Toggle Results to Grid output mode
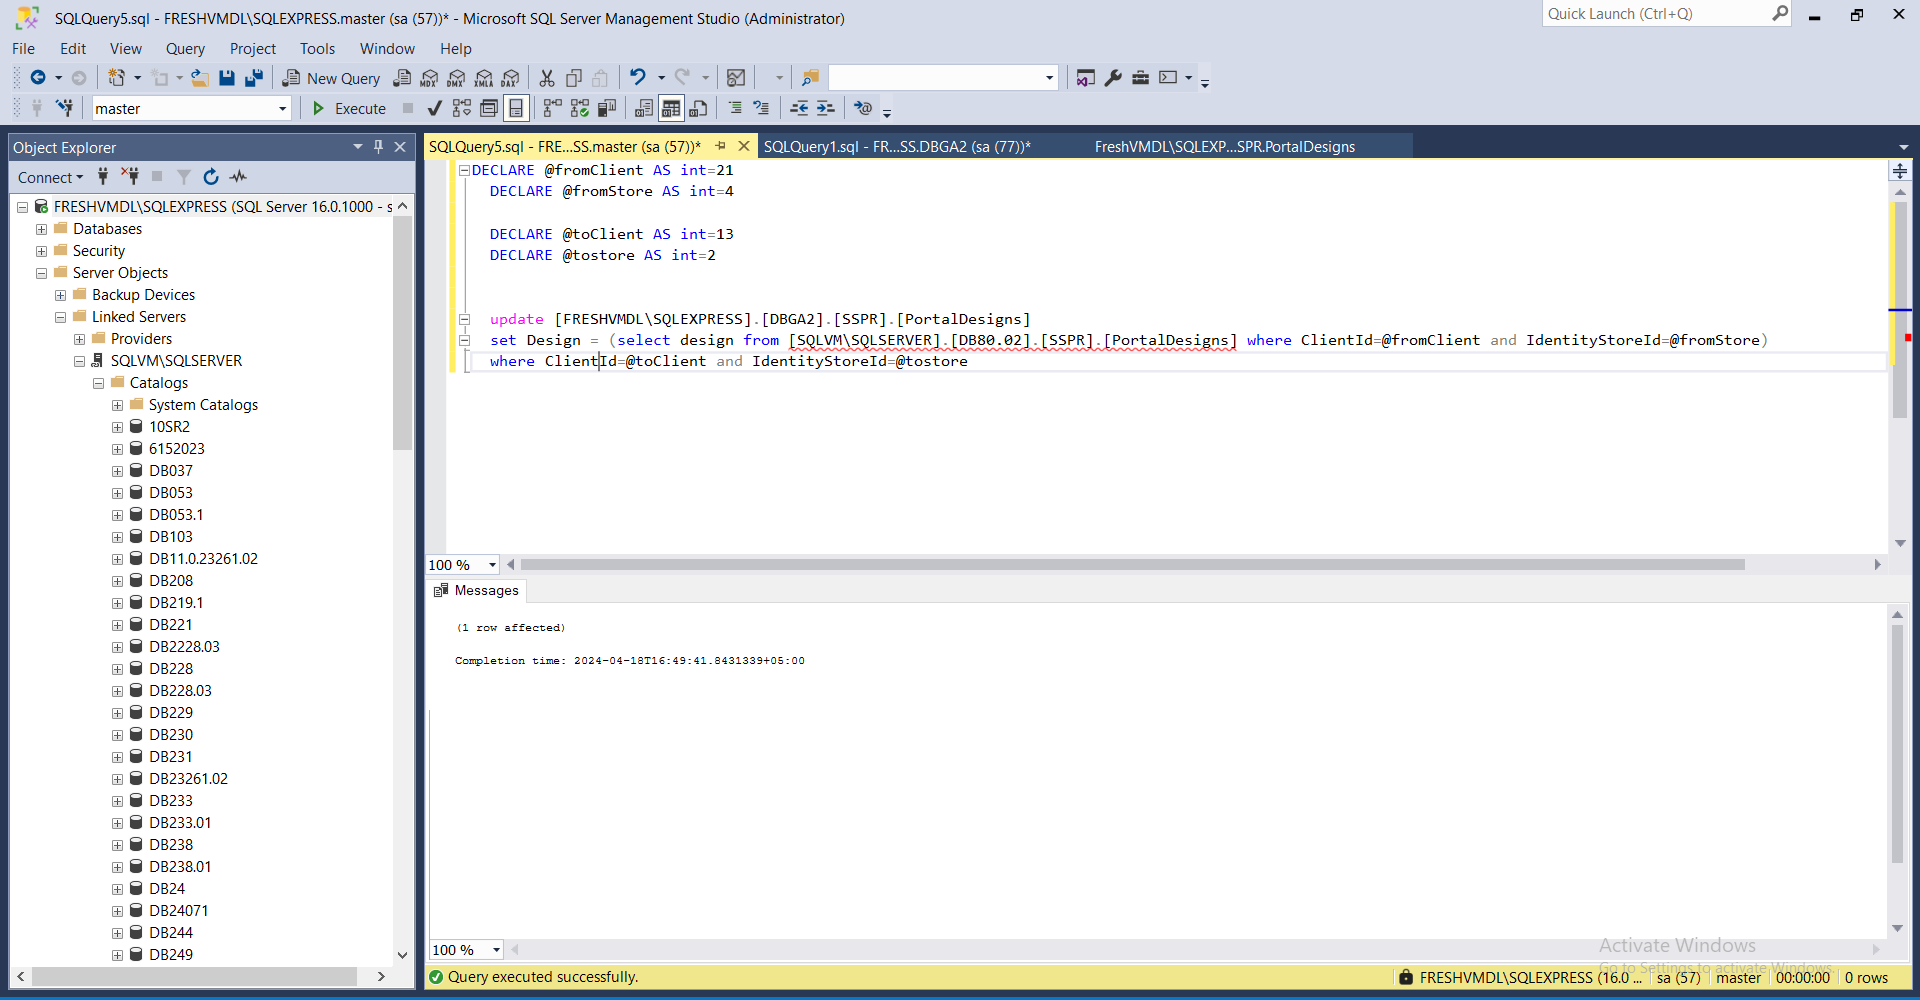Viewport: 1920px width, 1000px height. click(x=671, y=108)
